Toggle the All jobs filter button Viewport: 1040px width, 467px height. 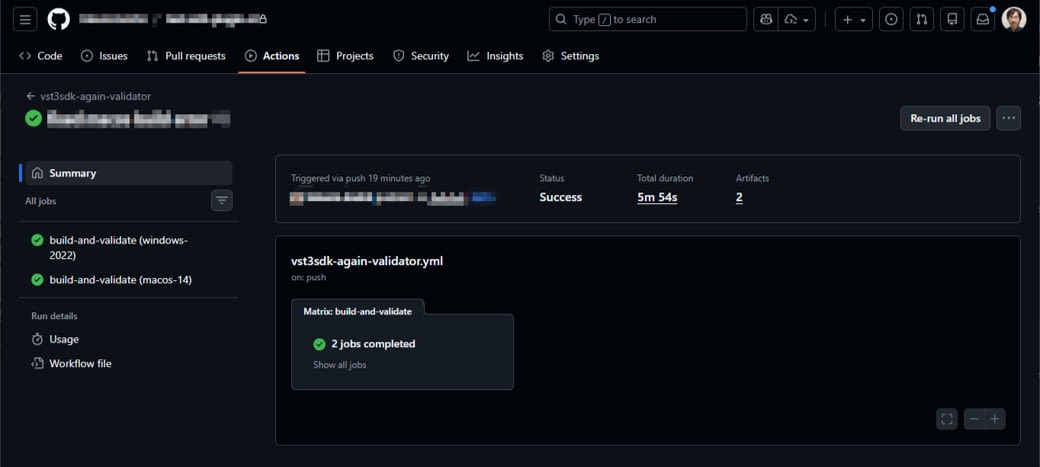(x=222, y=201)
